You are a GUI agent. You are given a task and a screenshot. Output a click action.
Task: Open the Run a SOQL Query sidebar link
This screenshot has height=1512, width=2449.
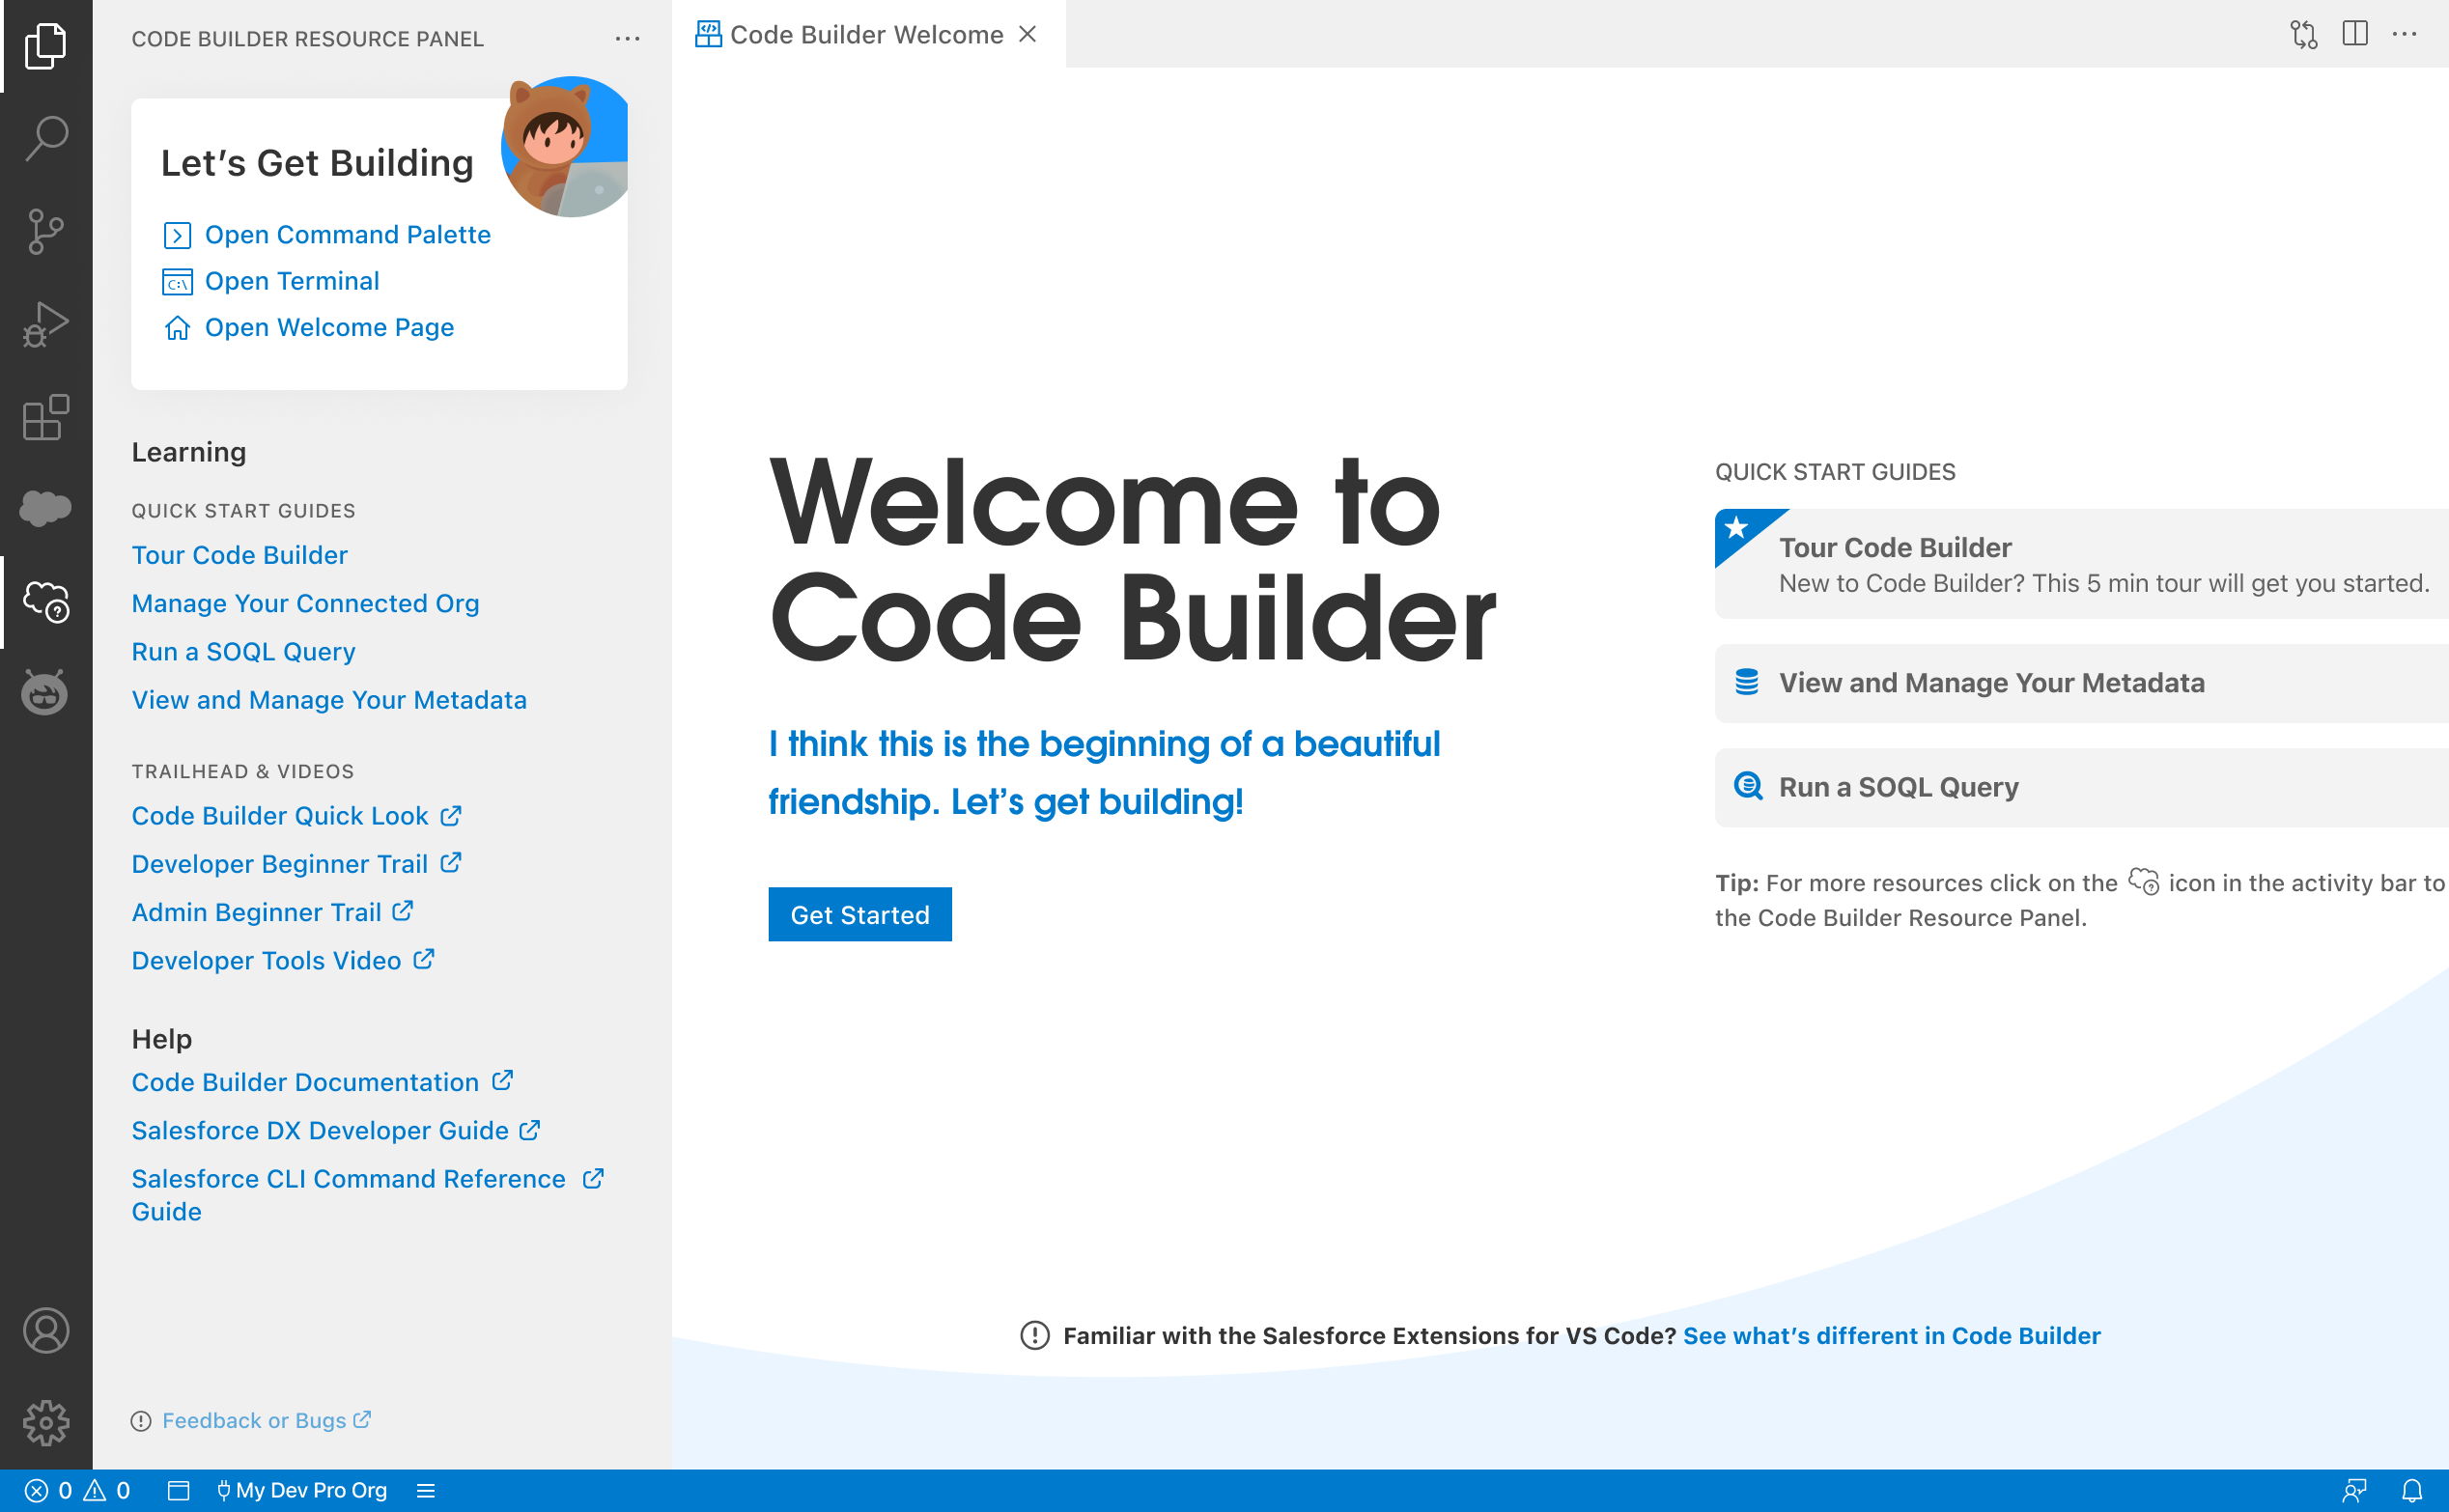click(243, 651)
